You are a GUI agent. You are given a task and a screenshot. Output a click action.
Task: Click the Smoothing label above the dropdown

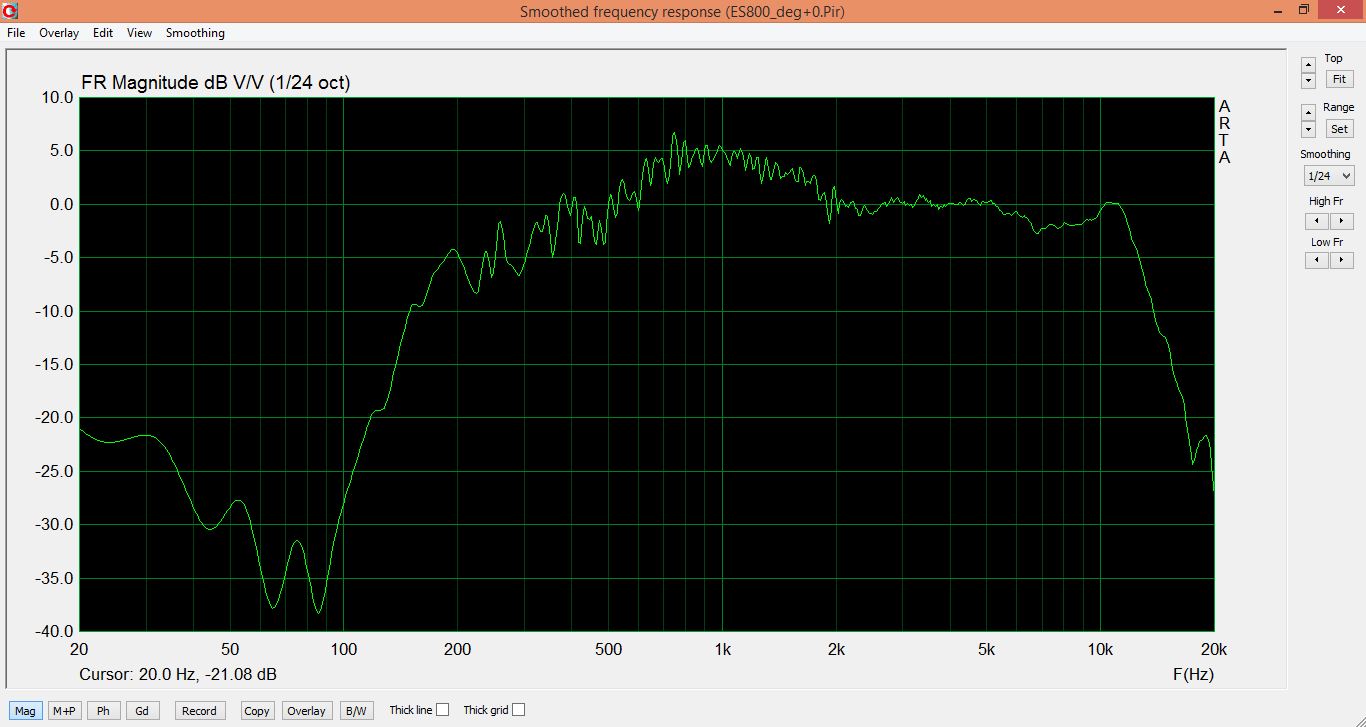pos(1325,154)
